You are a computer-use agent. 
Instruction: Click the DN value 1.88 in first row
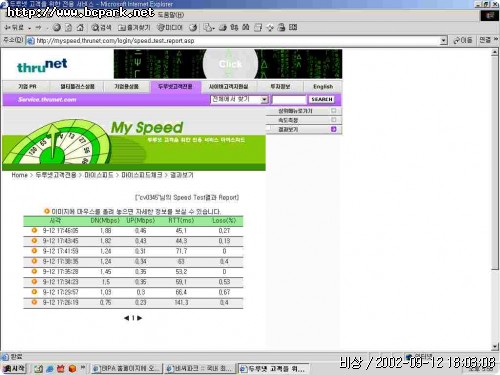click(x=106, y=230)
